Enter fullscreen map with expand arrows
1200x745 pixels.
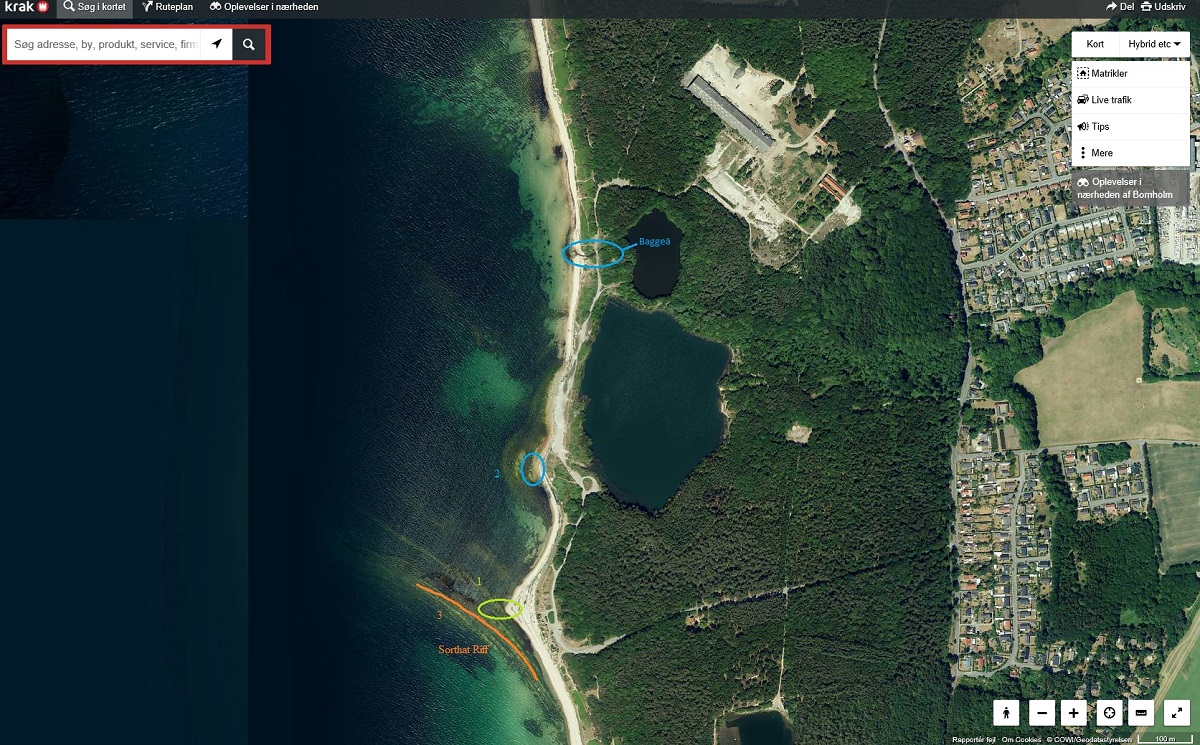click(1176, 713)
